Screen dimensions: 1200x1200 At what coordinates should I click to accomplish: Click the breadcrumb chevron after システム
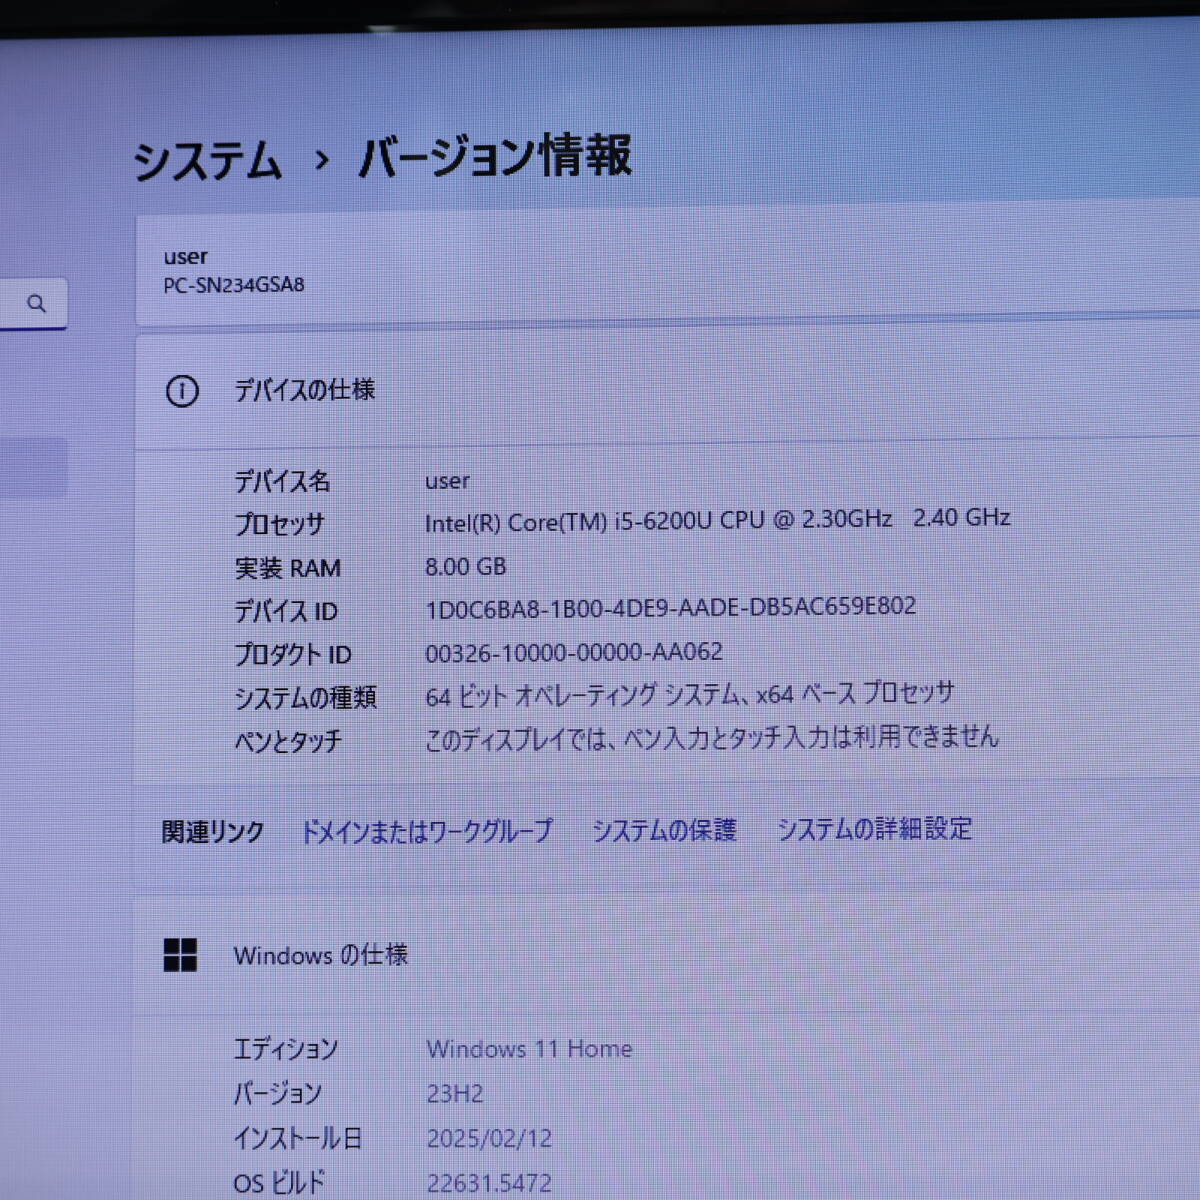coord(321,160)
